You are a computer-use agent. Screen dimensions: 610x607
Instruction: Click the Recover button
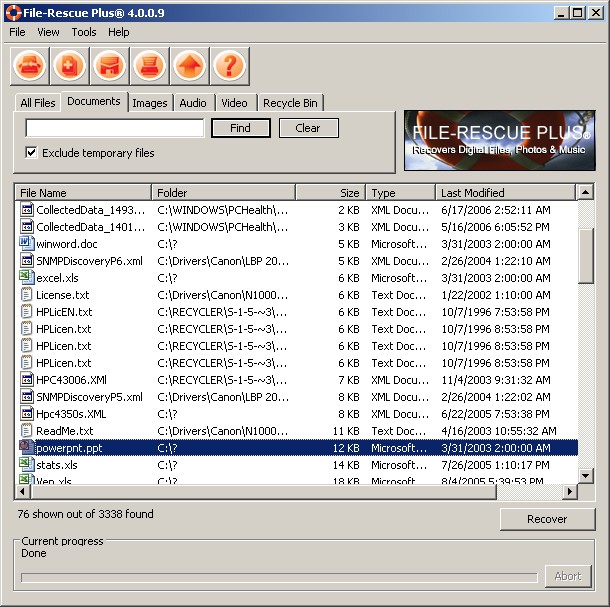[x=547, y=519]
